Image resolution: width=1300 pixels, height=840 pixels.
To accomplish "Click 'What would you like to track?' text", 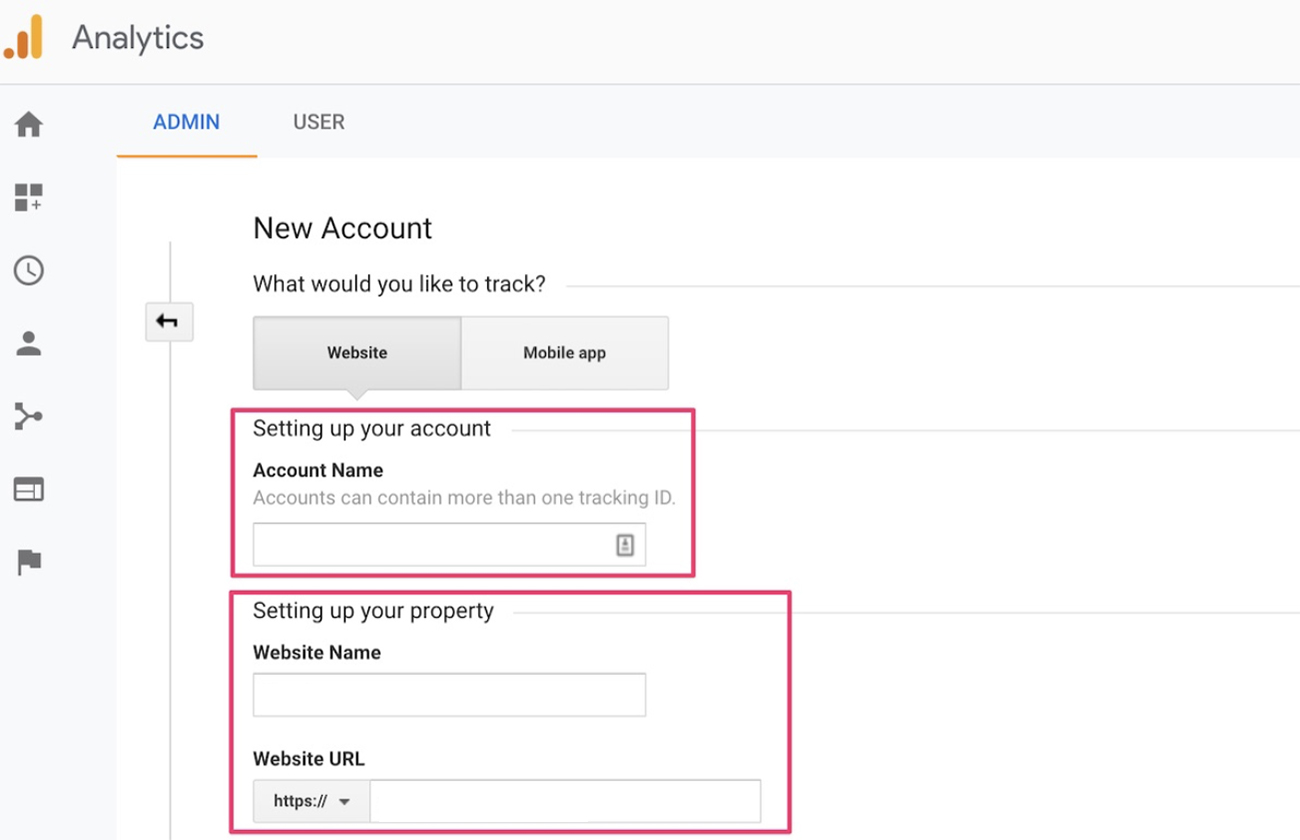I will 400,284.
